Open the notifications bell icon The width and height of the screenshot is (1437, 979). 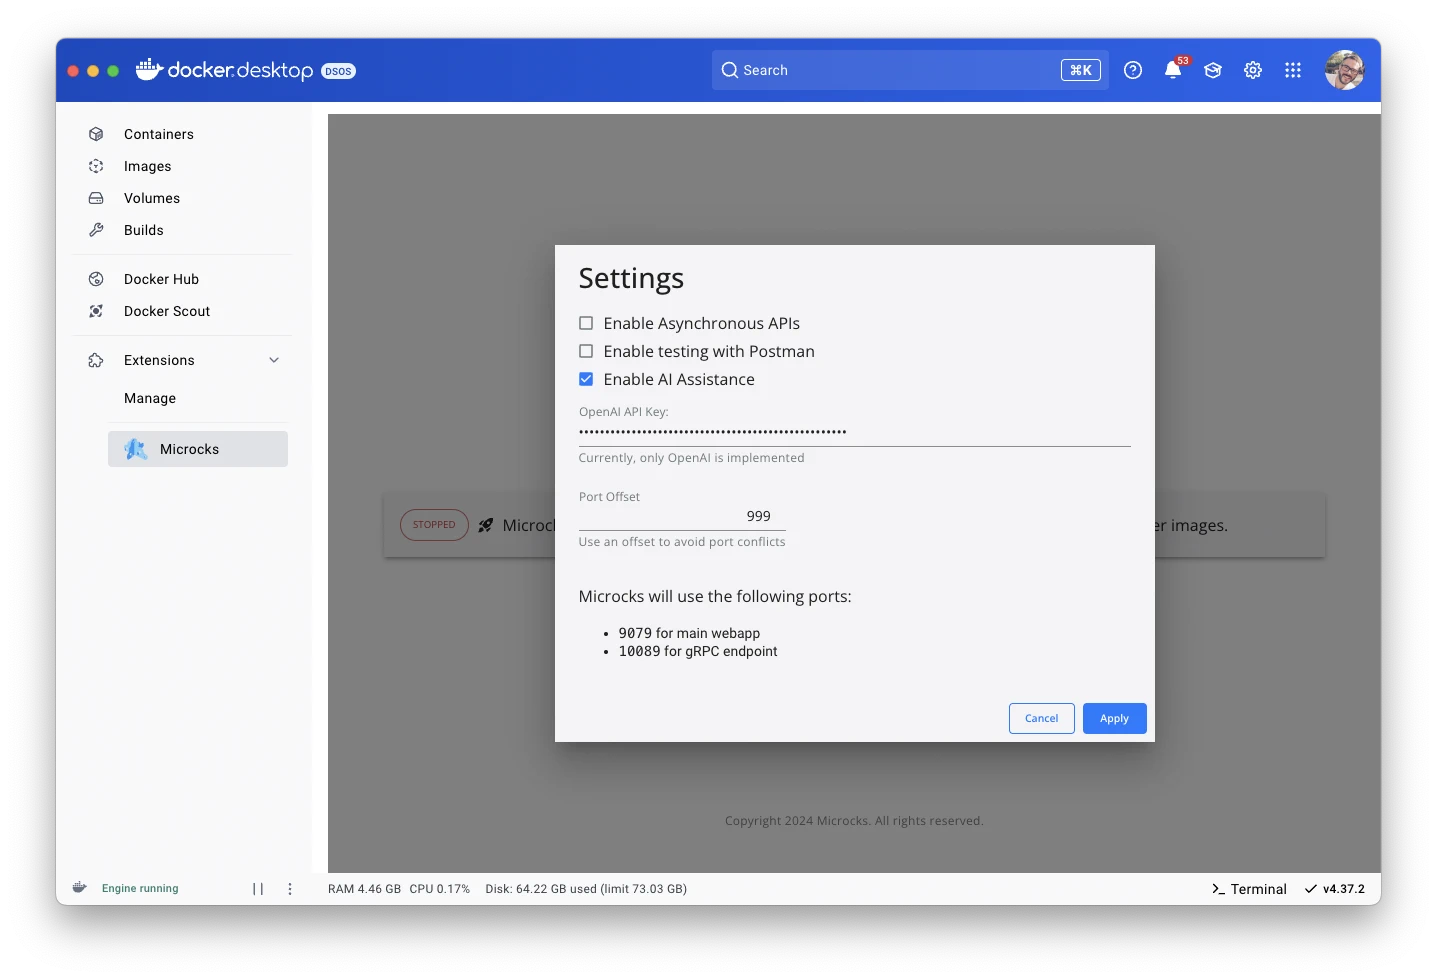[1172, 70]
